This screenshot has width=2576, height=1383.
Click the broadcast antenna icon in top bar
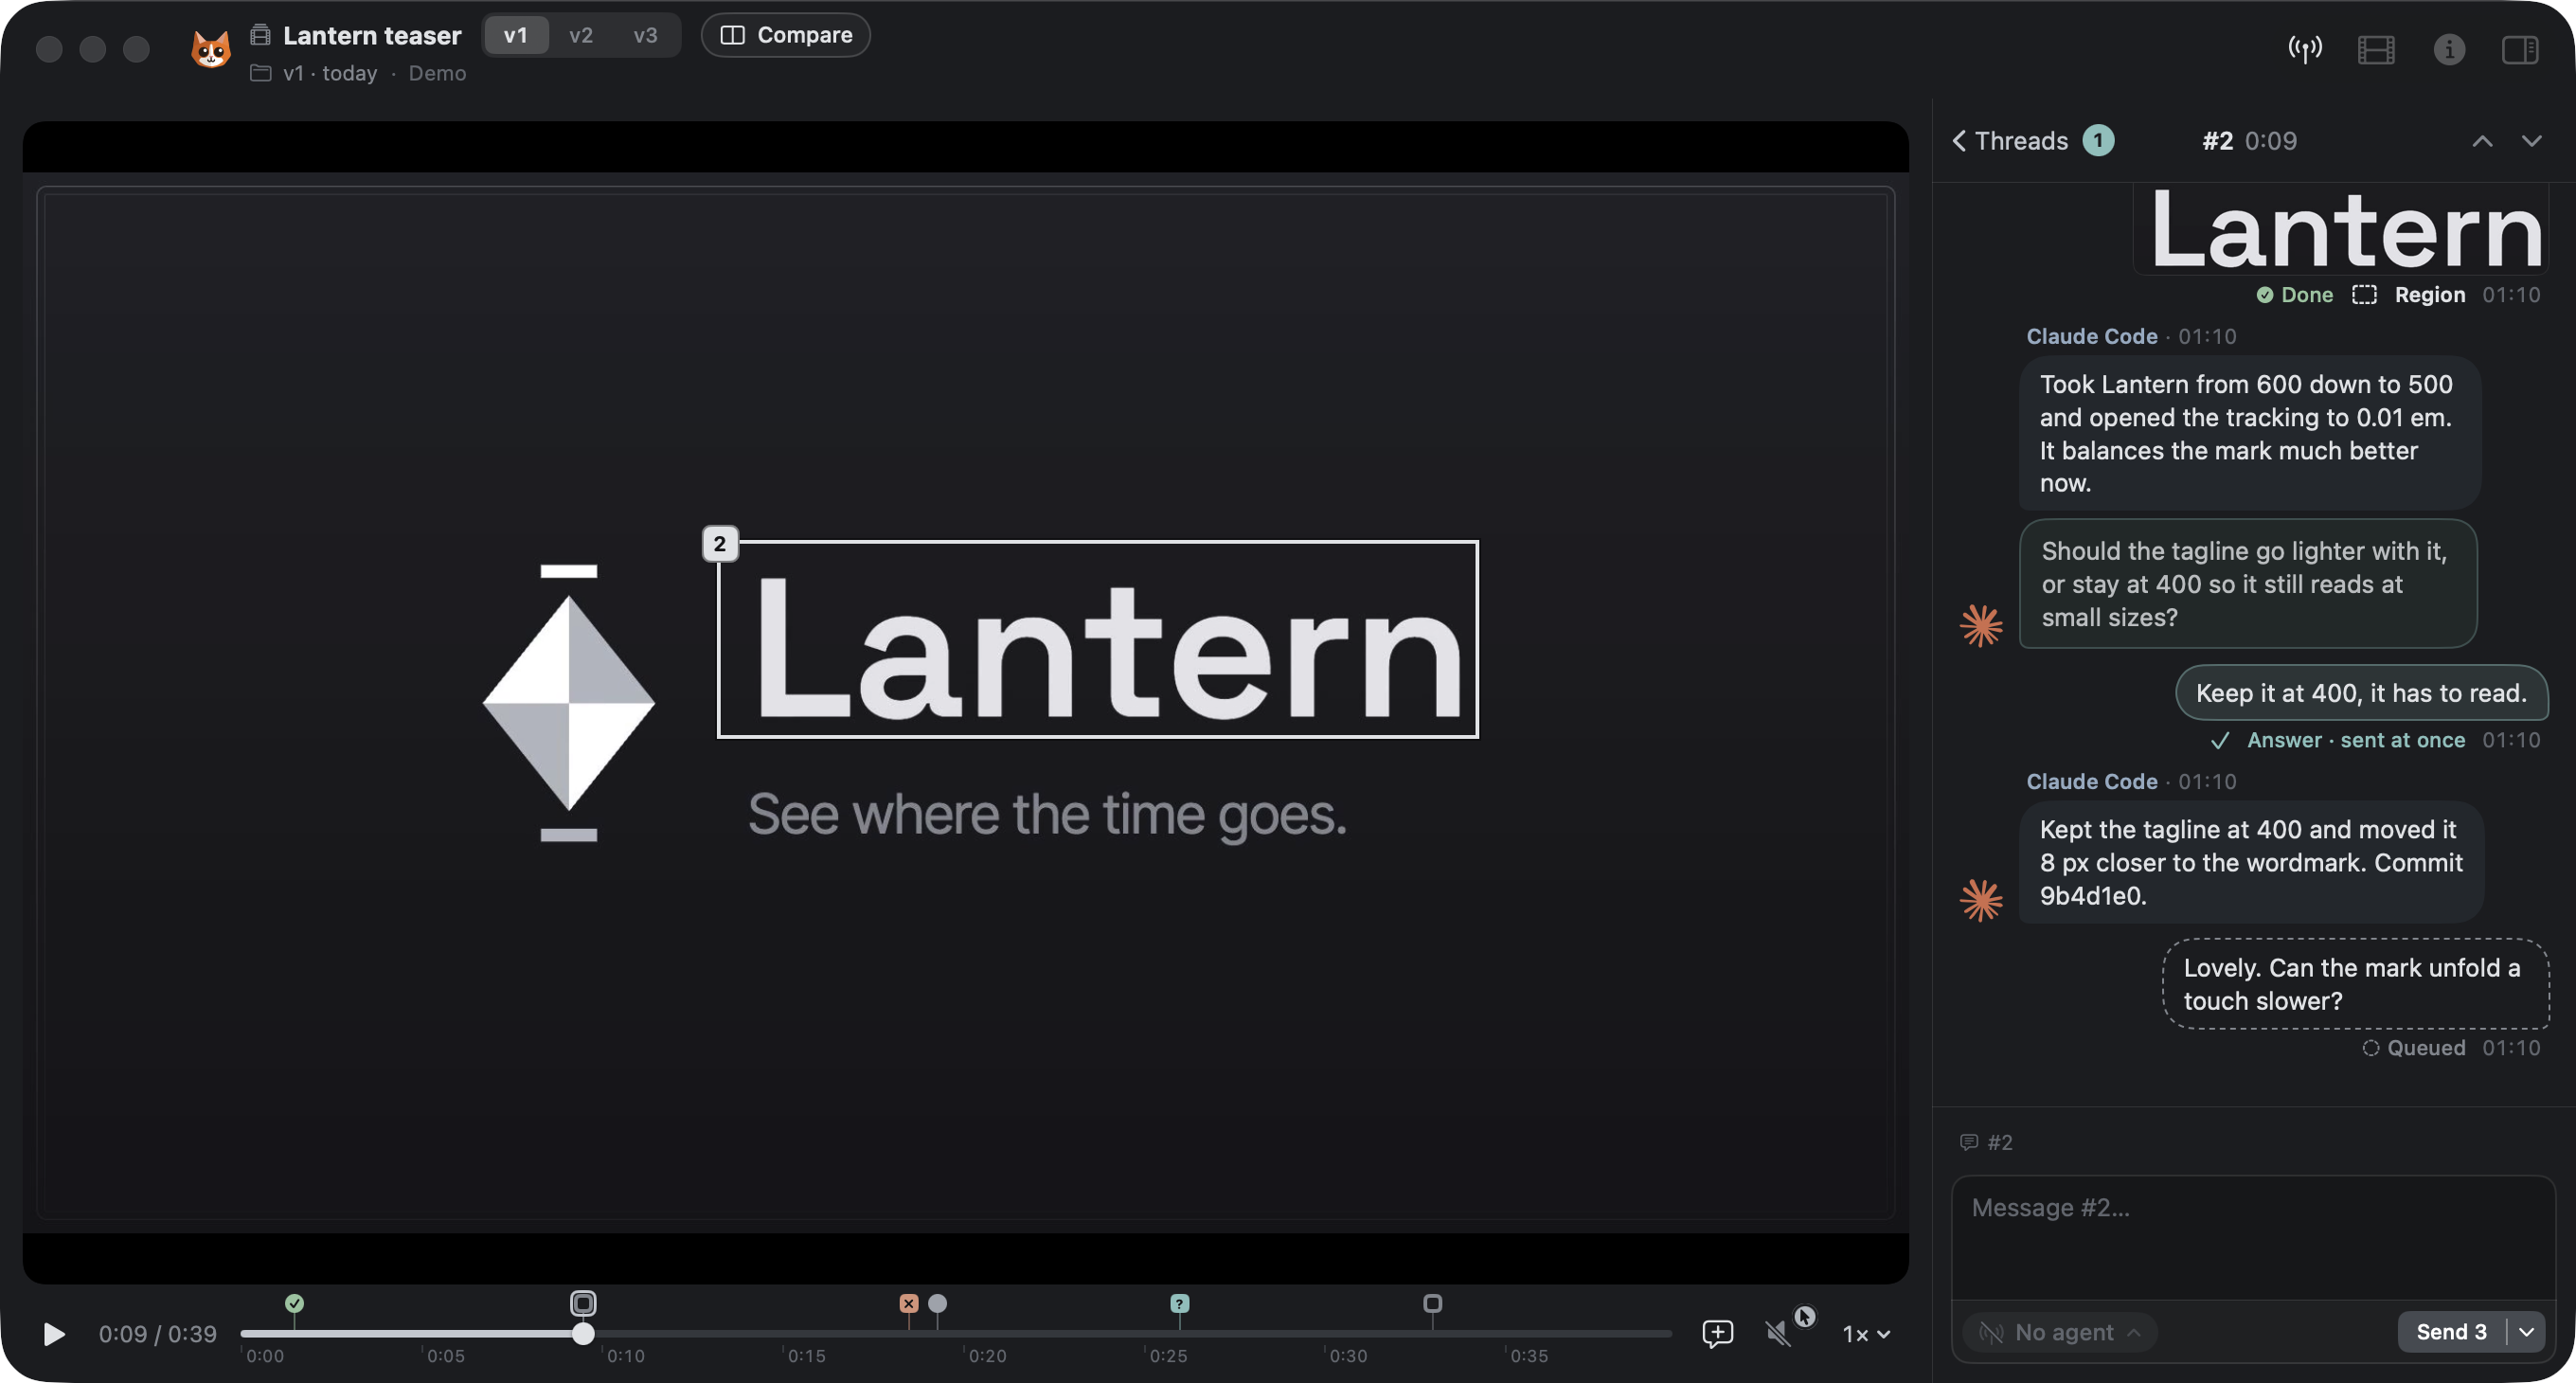pyautogui.click(x=2305, y=49)
